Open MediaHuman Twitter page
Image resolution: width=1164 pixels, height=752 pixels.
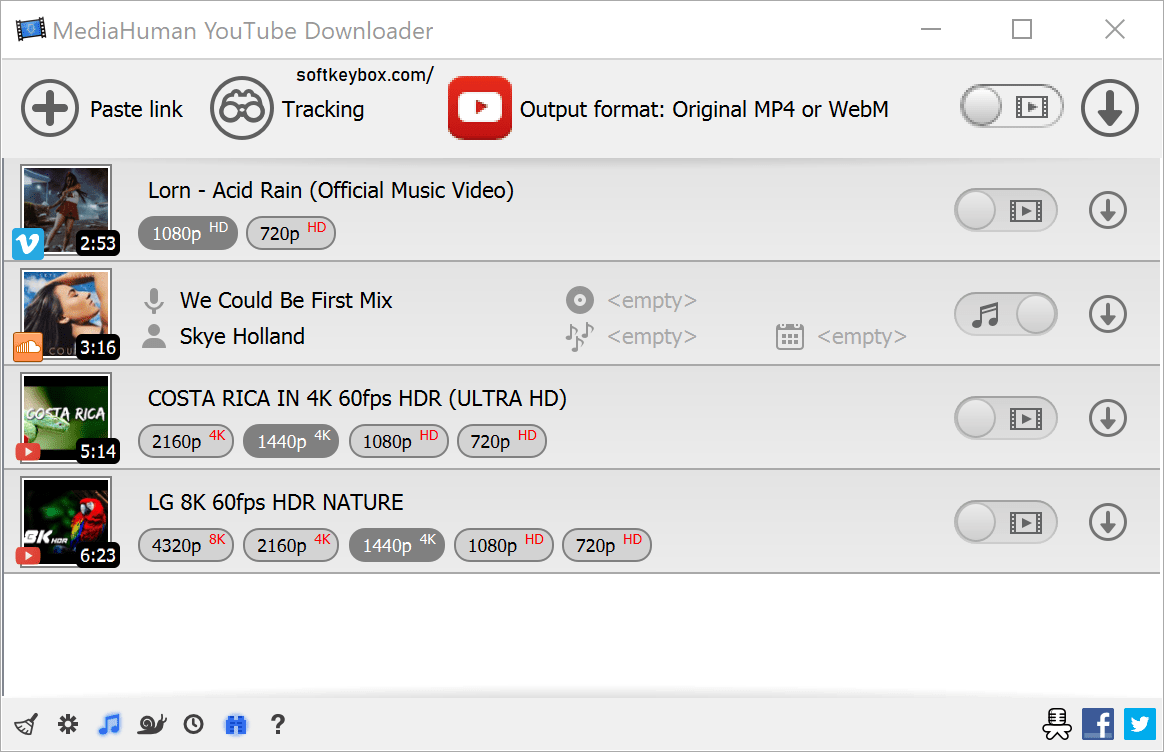point(1139,723)
